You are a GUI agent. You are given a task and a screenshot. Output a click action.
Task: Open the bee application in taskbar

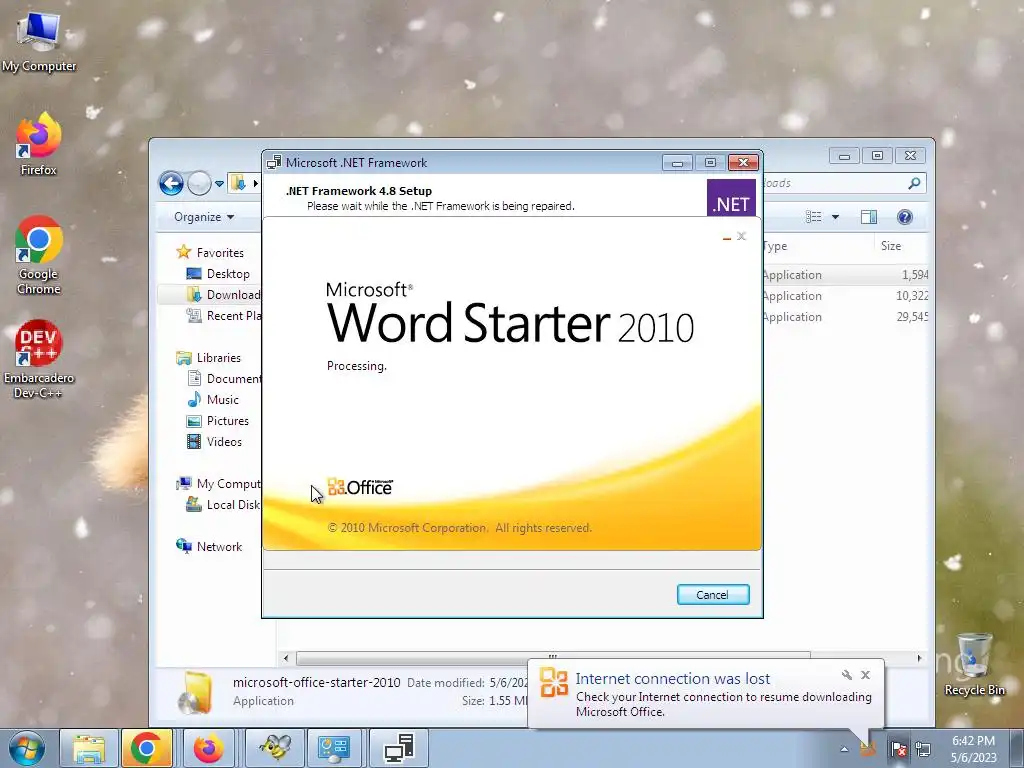coord(275,748)
